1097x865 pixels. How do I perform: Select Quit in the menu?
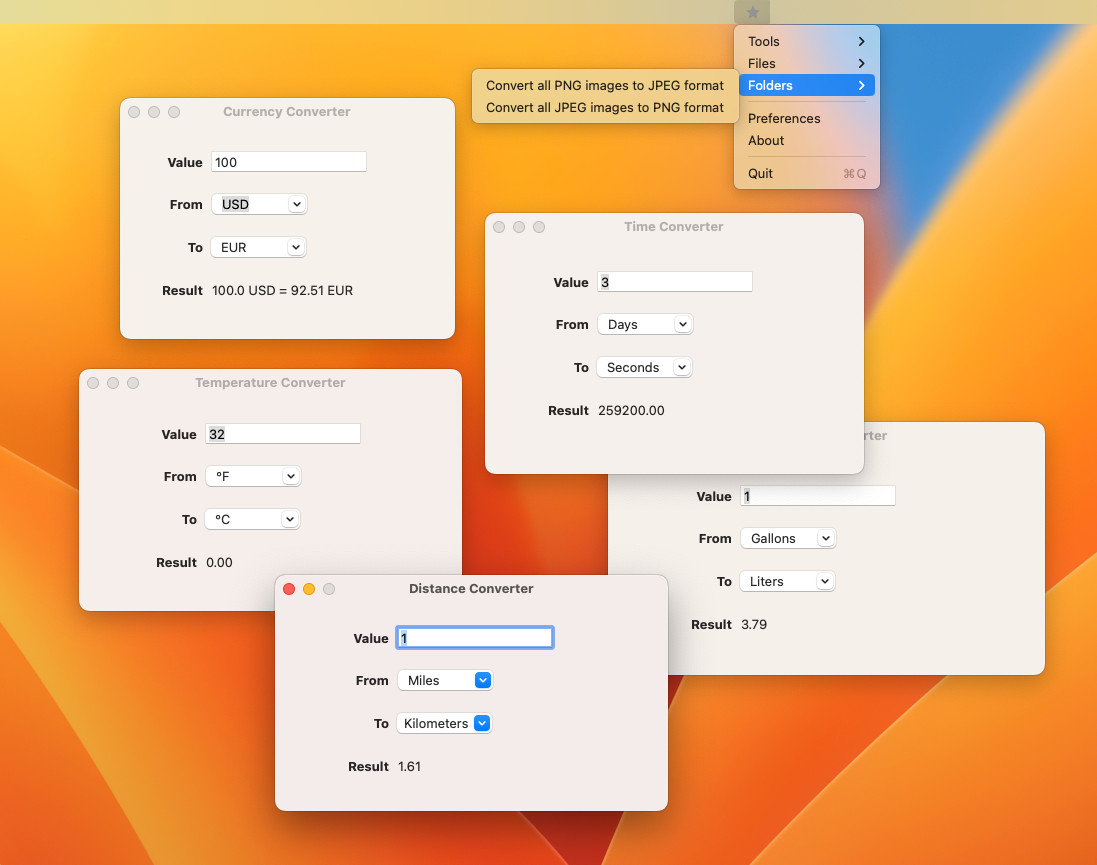(807, 174)
